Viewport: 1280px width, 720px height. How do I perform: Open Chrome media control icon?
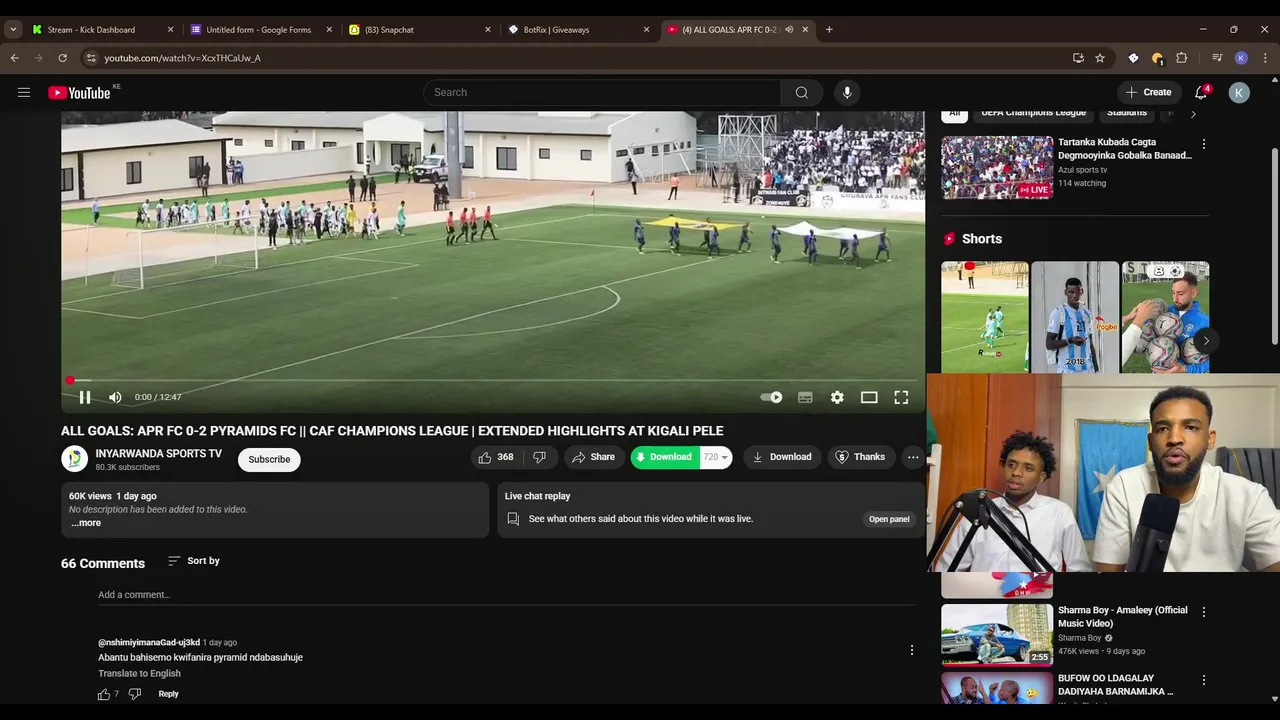1217,58
